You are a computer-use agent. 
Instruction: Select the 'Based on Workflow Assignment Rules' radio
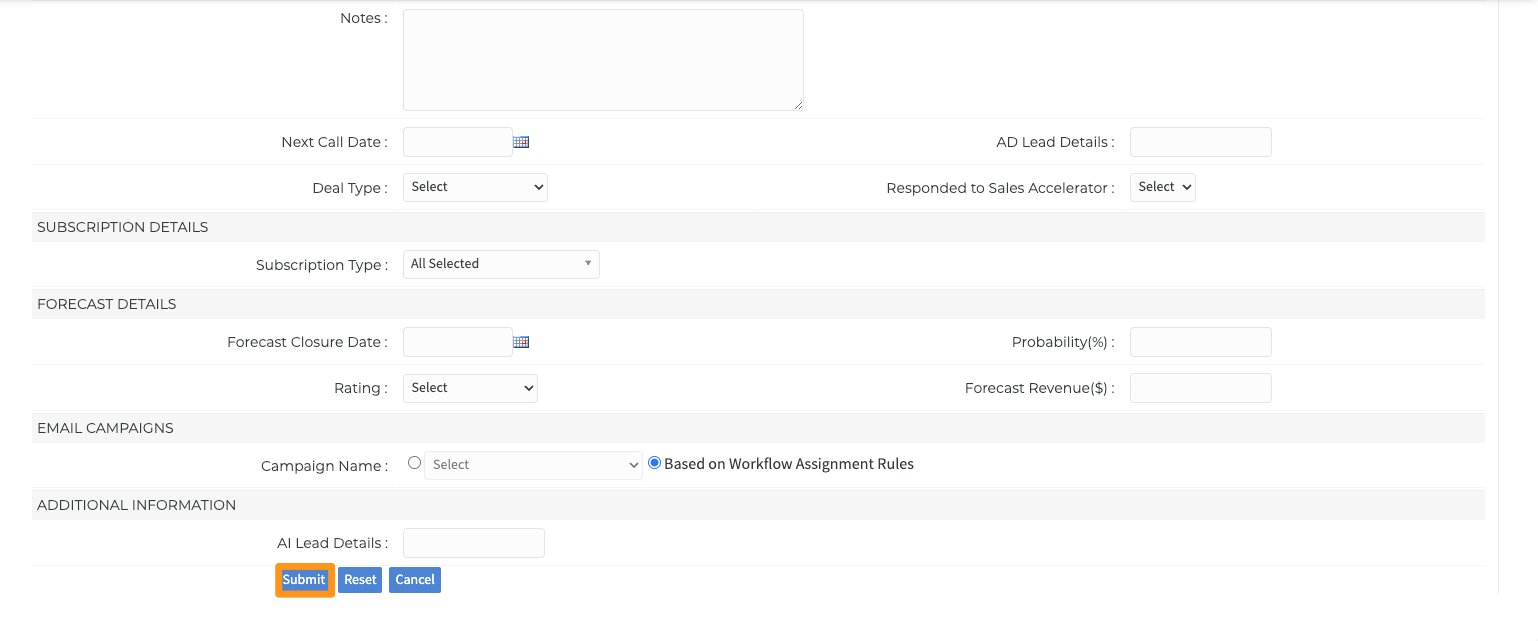(x=655, y=463)
